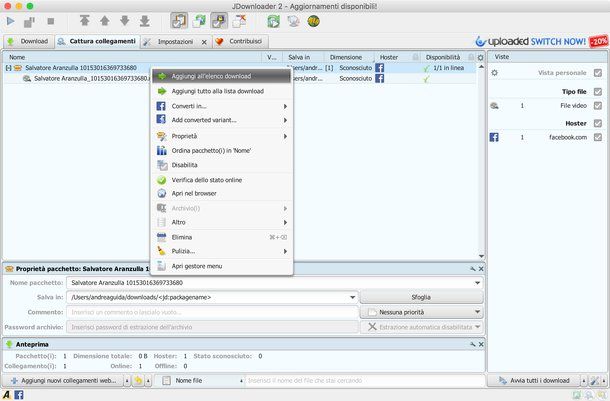Expand the Altro submenu
Viewport: 610px width, 401px height.
pos(222,222)
